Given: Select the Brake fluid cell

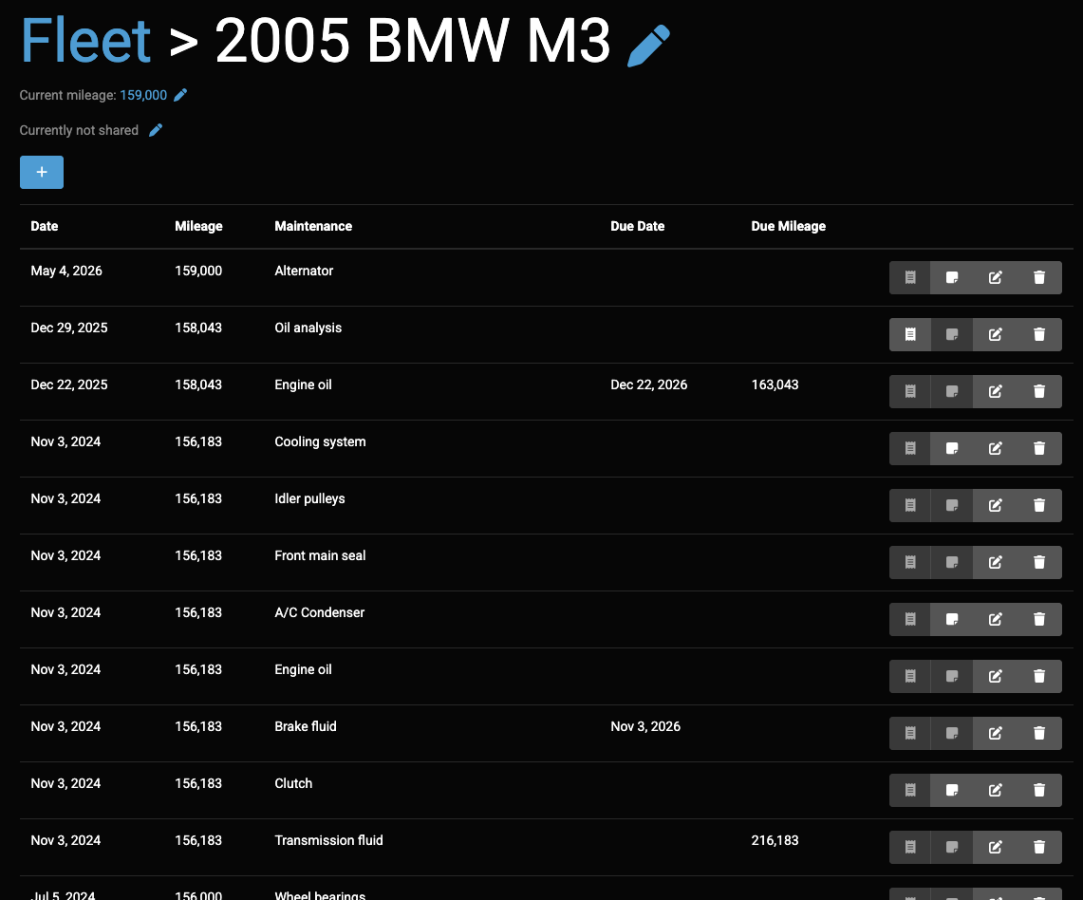Looking at the screenshot, I should [x=305, y=727].
